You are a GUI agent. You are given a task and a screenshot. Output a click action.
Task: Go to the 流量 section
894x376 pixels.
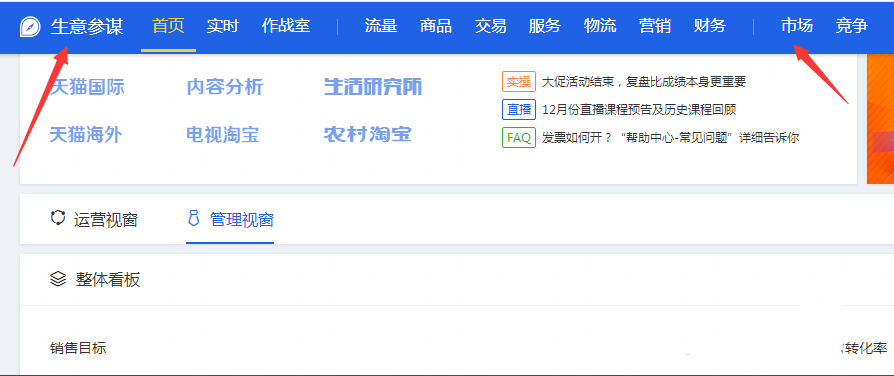[x=381, y=26]
